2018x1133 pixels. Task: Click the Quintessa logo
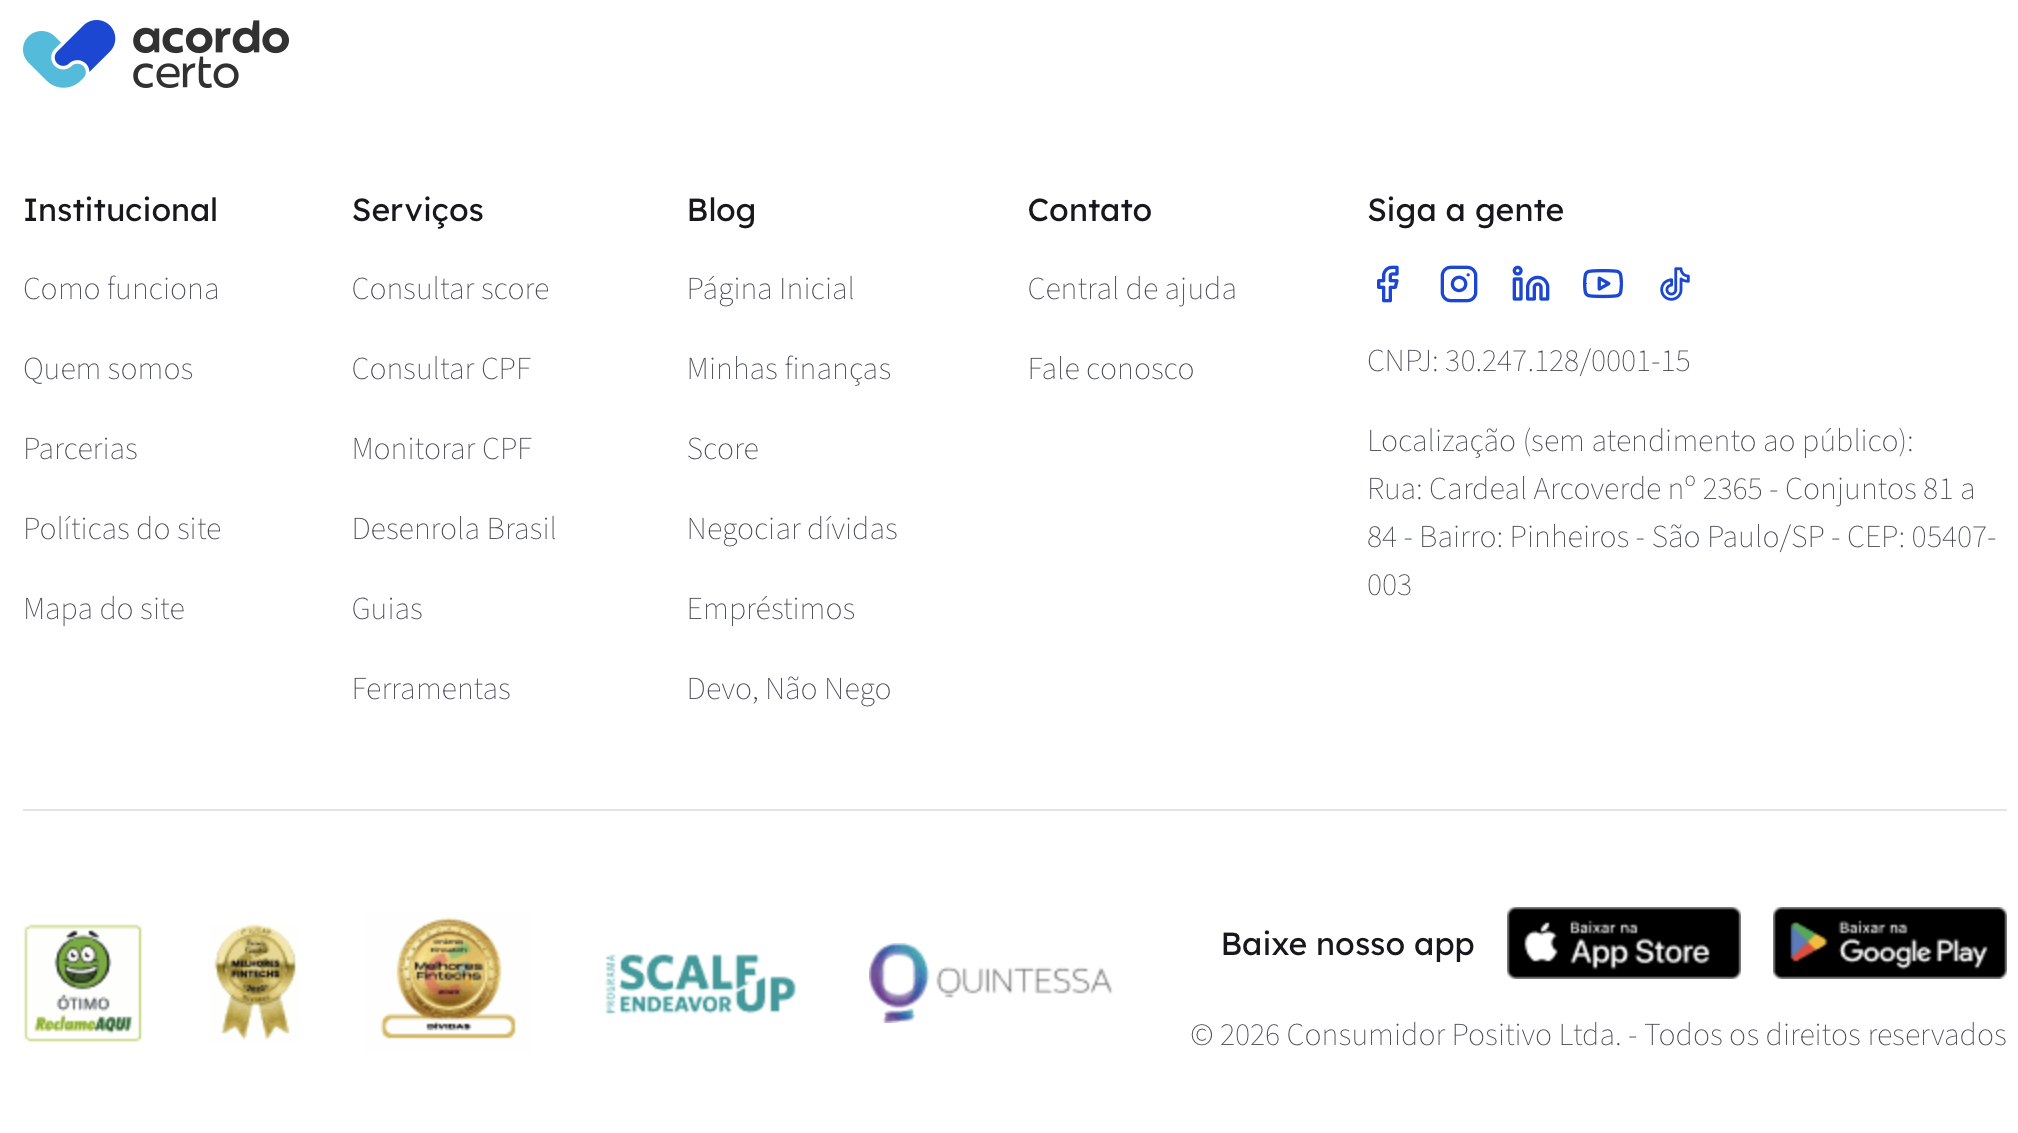[990, 981]
